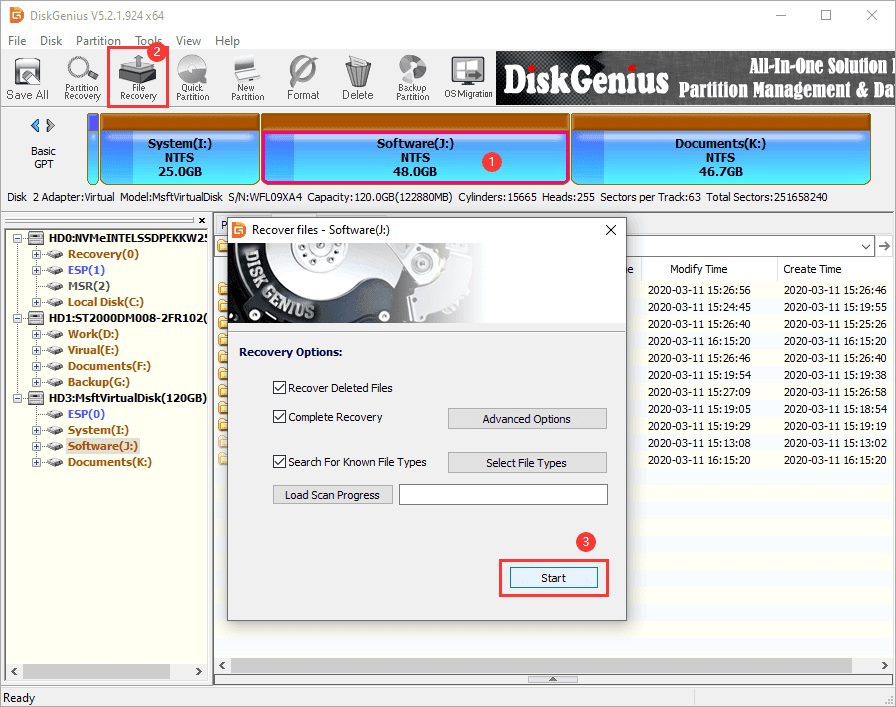Screen dimensions: 896x707
Task: Click the Format toolbar icon
Action: pyautogui.click(x=303, y=78)
